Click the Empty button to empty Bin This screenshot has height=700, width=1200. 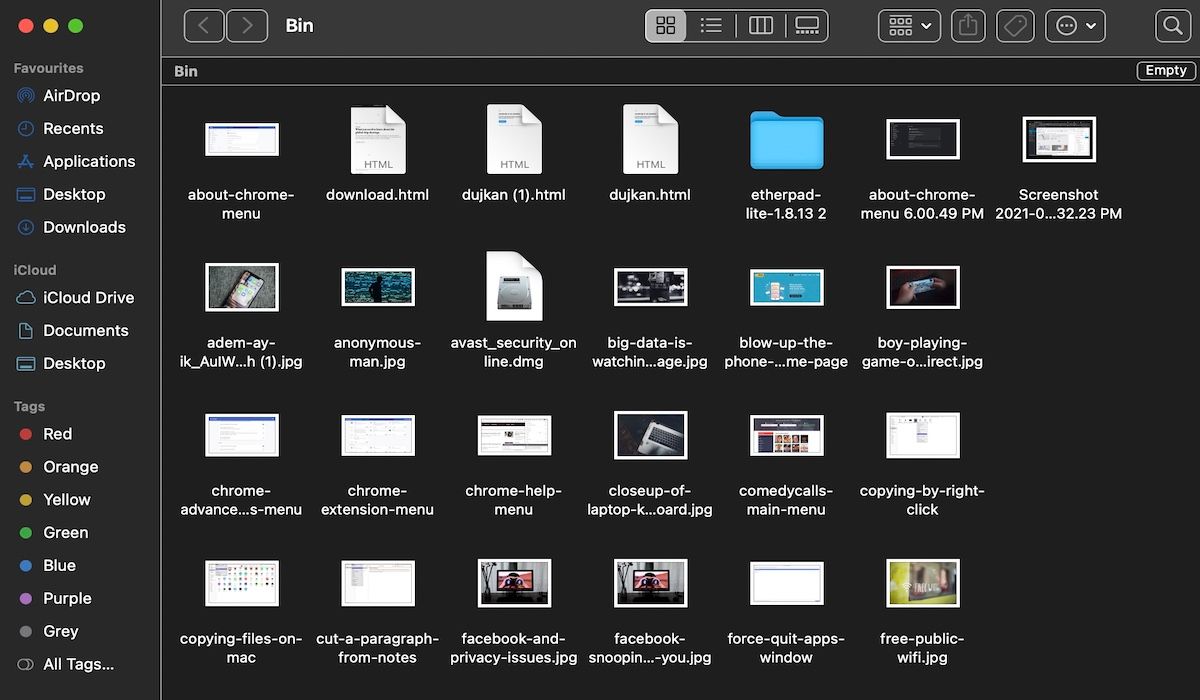(x=1165, y=70)
